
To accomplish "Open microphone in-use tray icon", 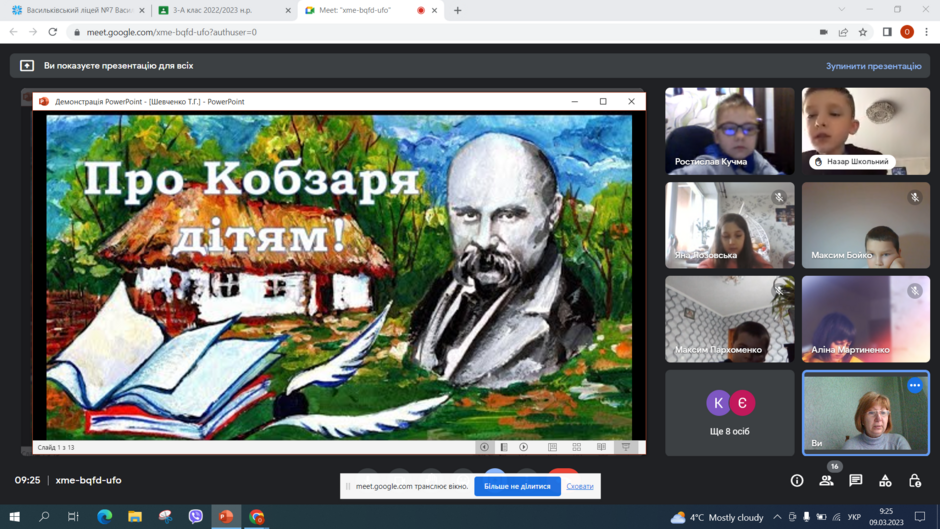I will (807, 517).
